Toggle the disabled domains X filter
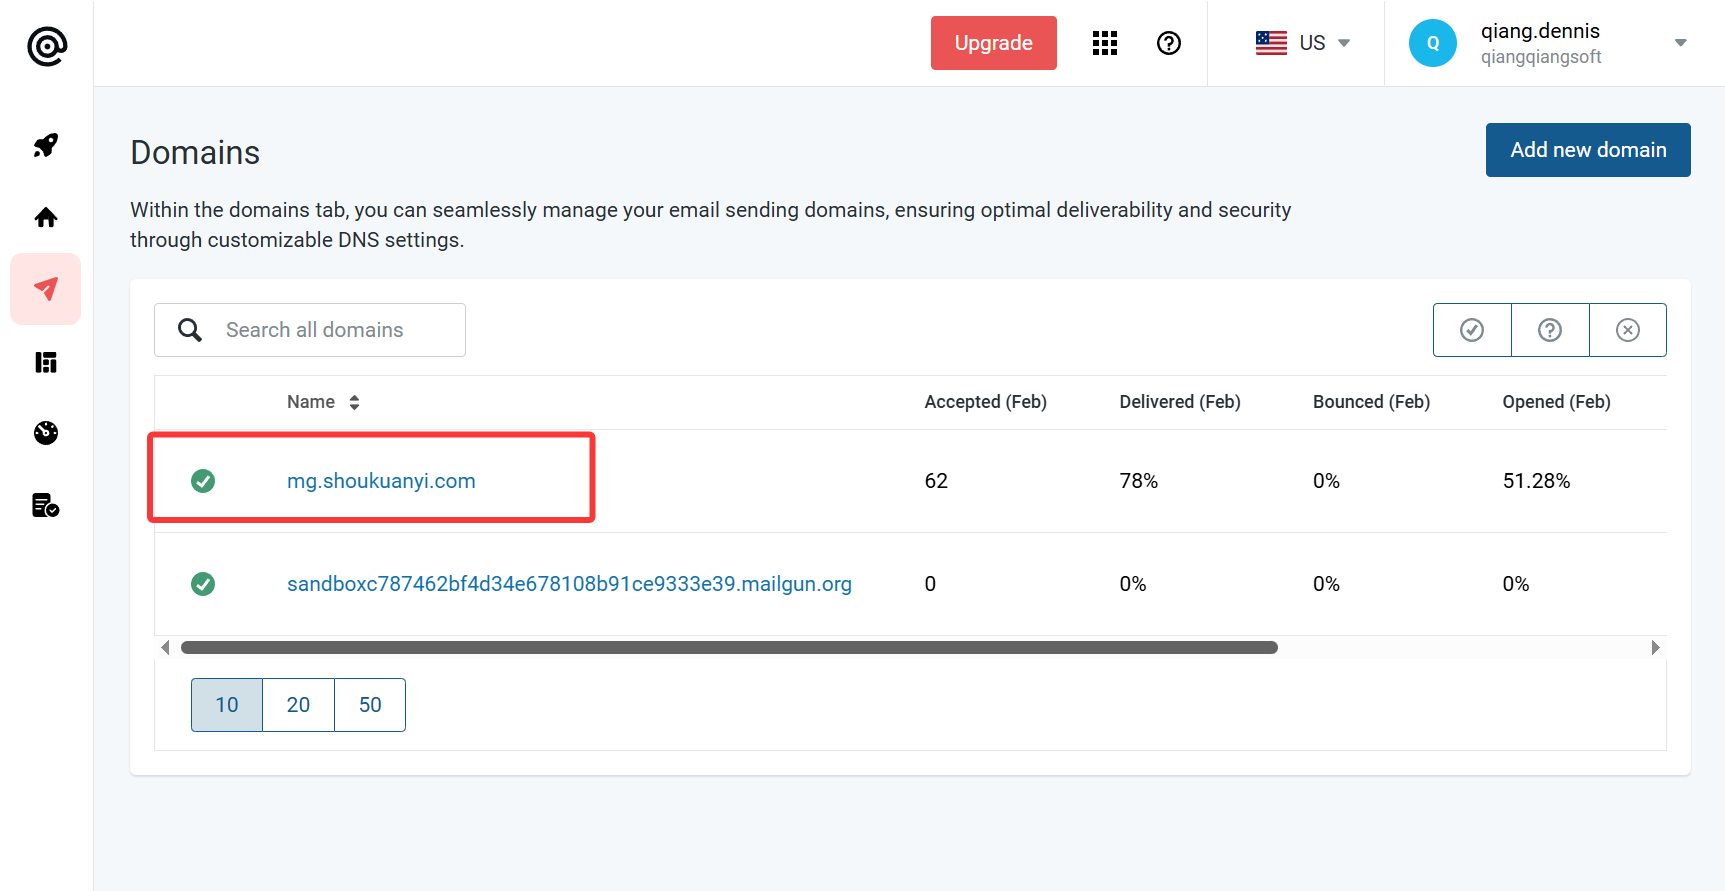This screenshot has width=1725, height=891. click(1628, 330)
